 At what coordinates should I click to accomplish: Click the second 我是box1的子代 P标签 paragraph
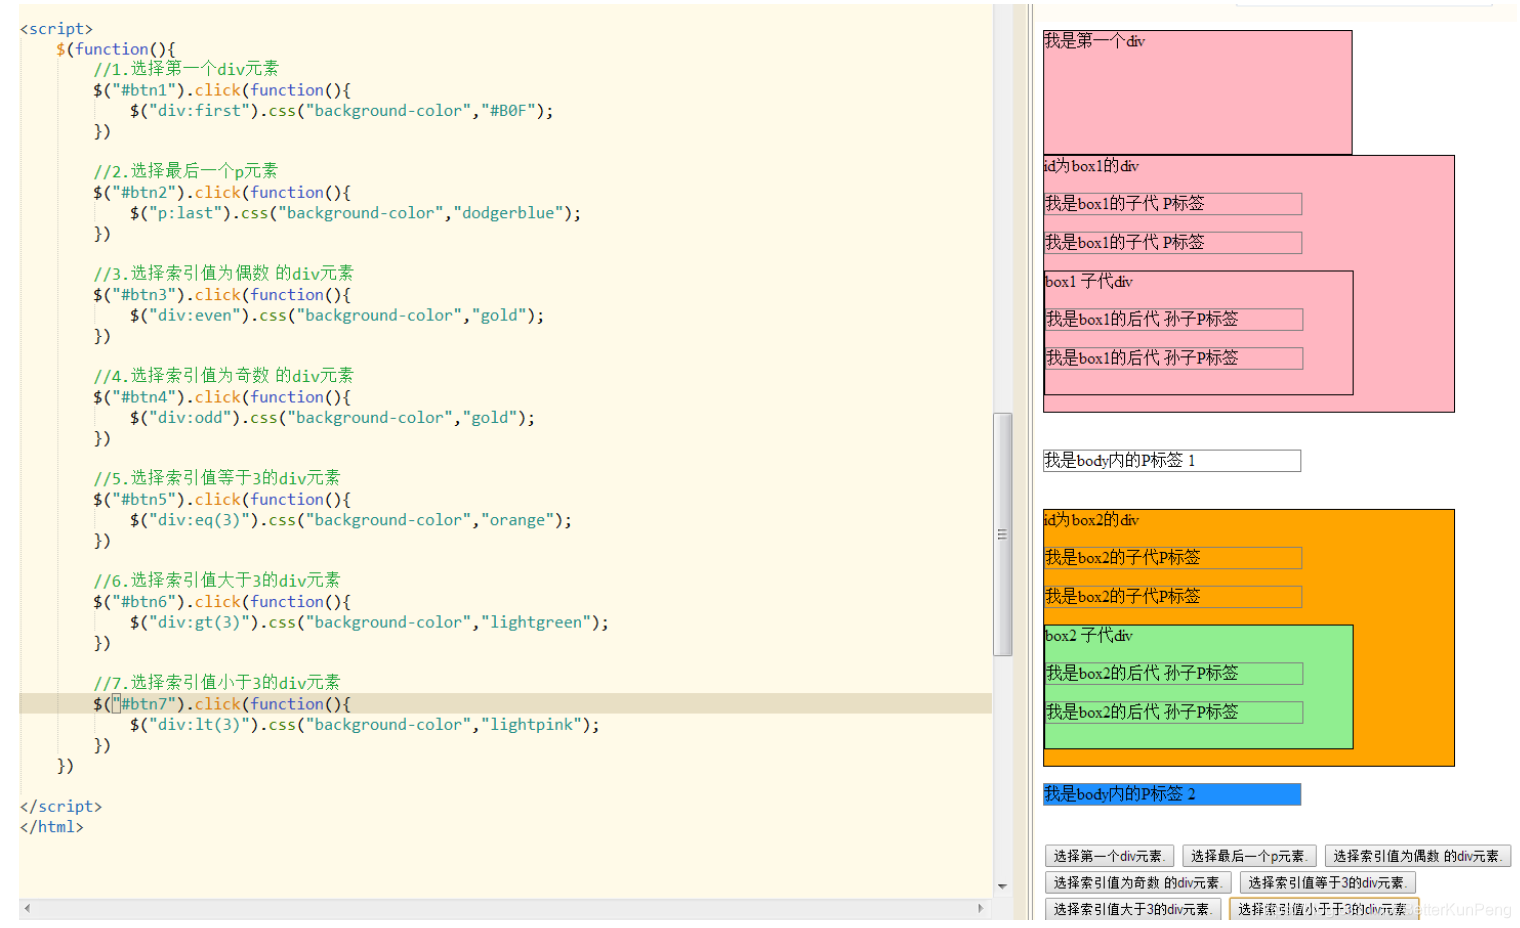tap(1173, 243)
